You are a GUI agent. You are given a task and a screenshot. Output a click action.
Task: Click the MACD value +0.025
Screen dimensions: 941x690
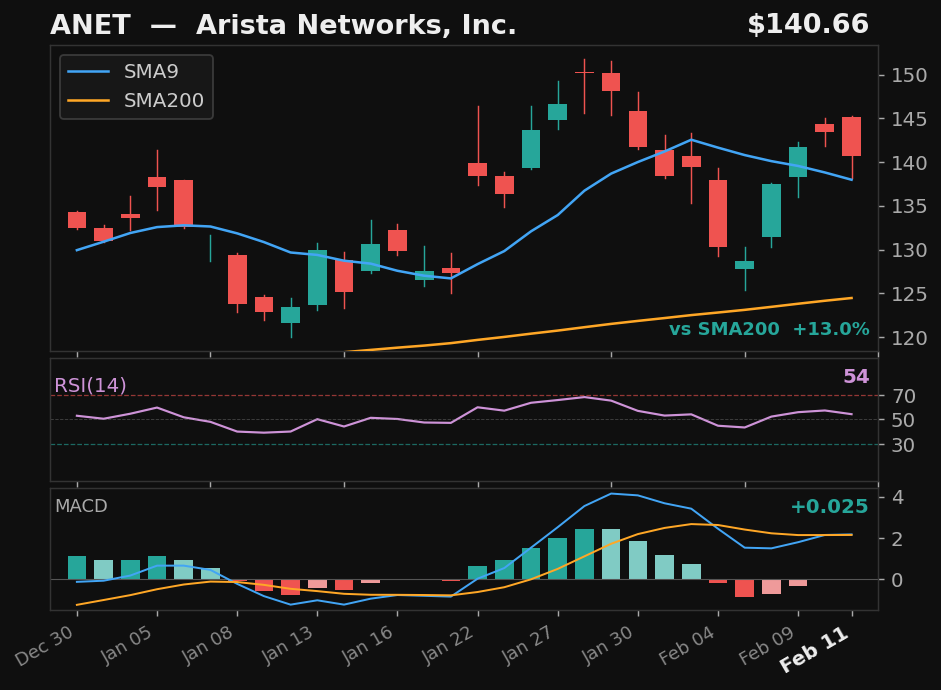829,506
